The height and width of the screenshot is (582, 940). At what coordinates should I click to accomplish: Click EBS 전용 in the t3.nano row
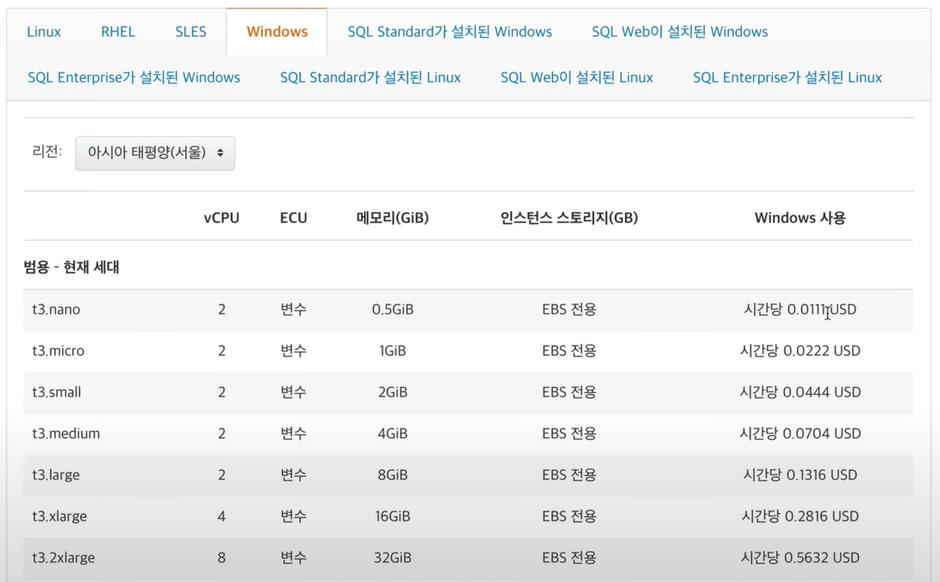pyautogui.click(x=569, y=309)
